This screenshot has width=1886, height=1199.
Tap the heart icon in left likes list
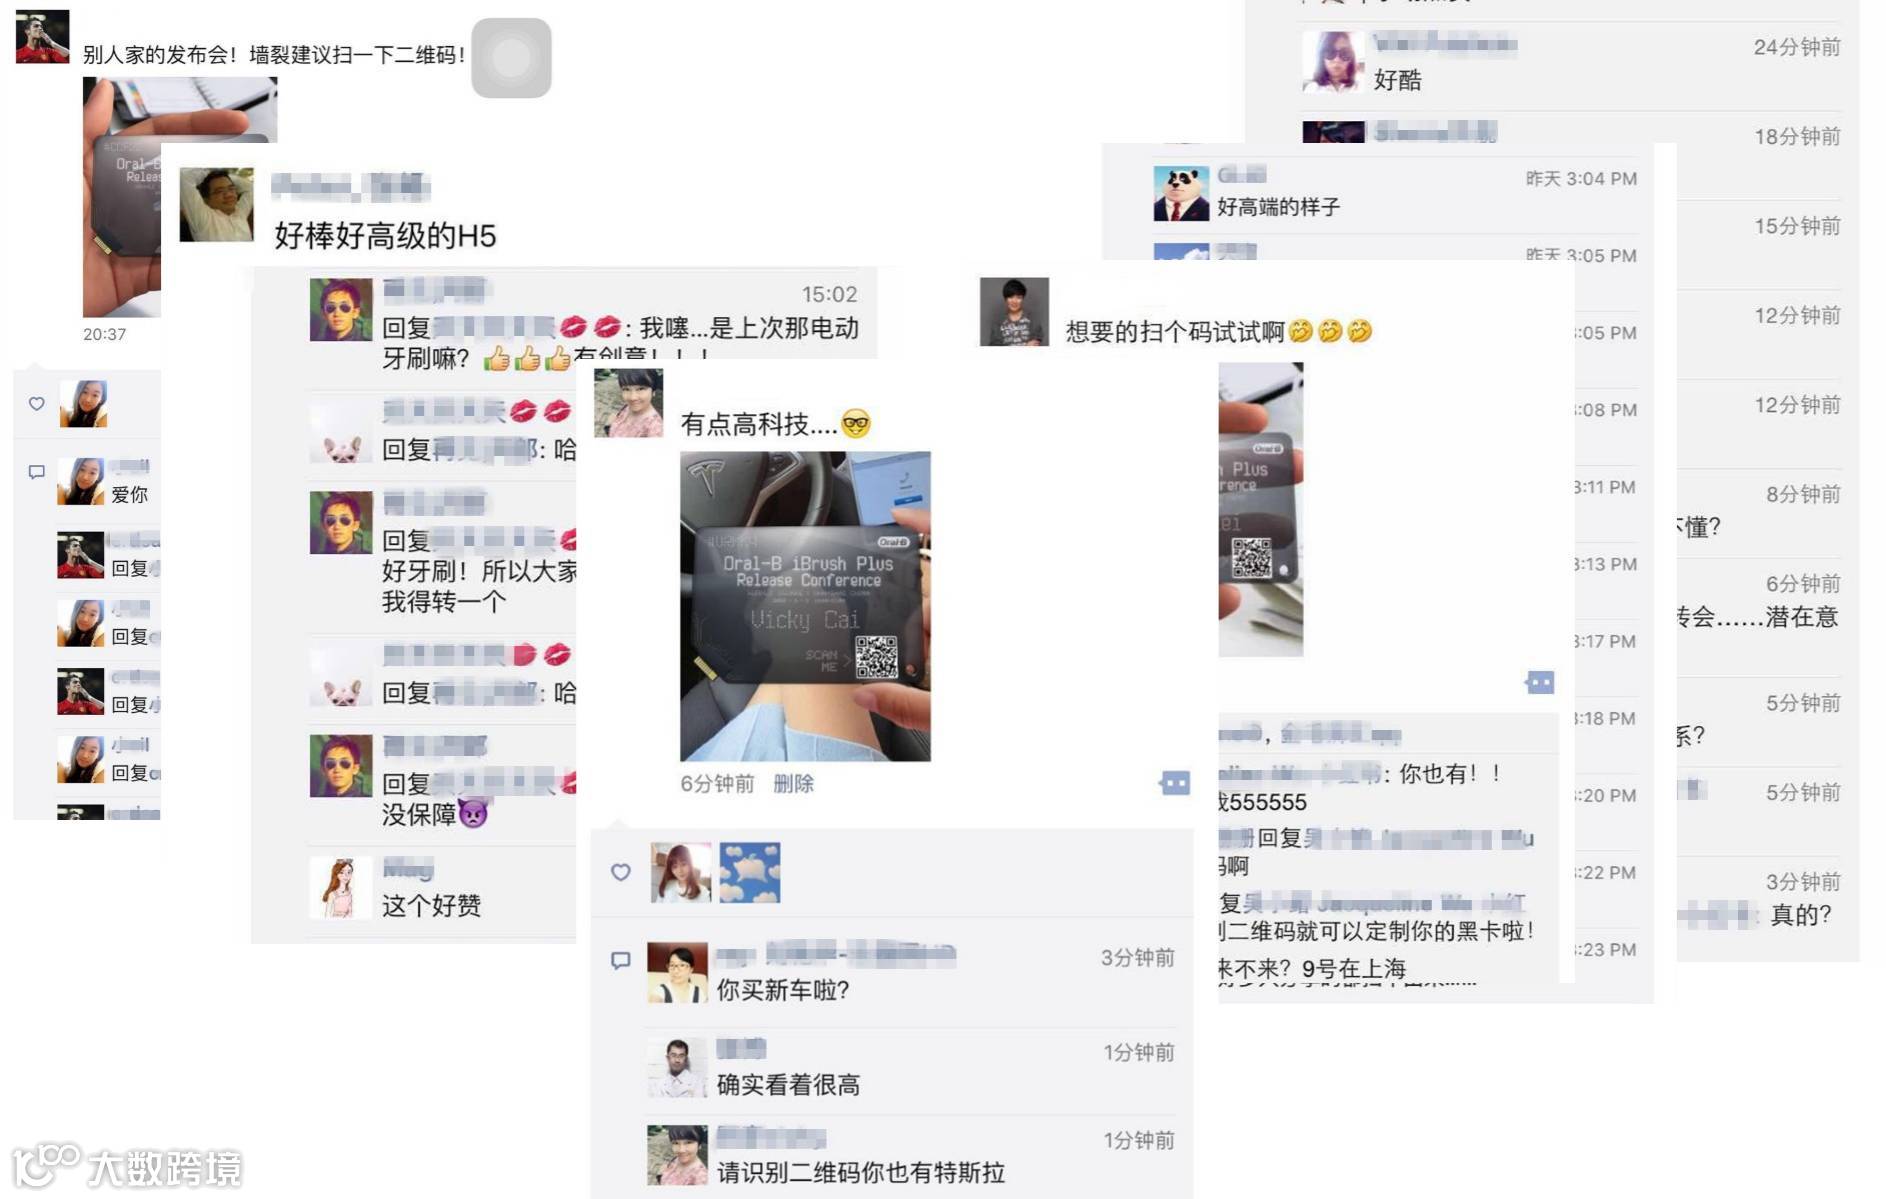(37, 404)
